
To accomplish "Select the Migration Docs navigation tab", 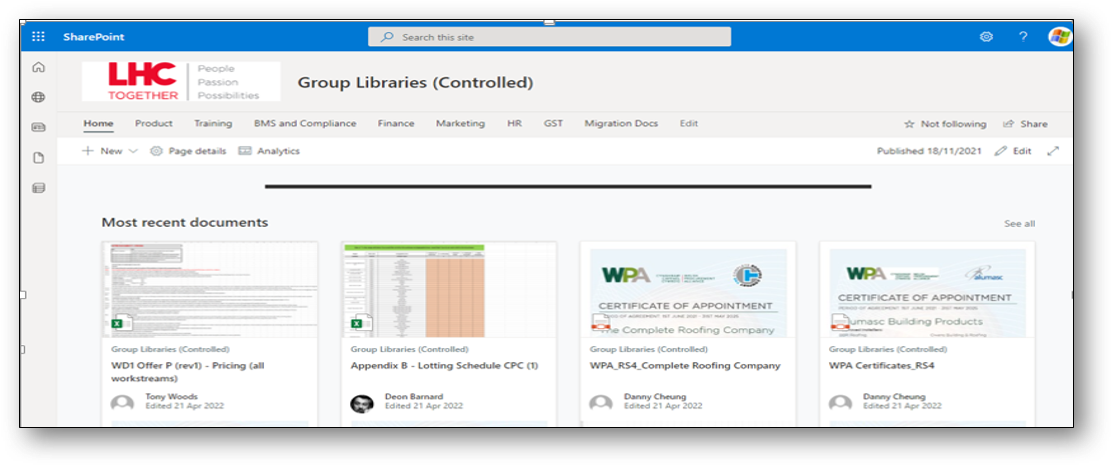I will pos(621,124).
